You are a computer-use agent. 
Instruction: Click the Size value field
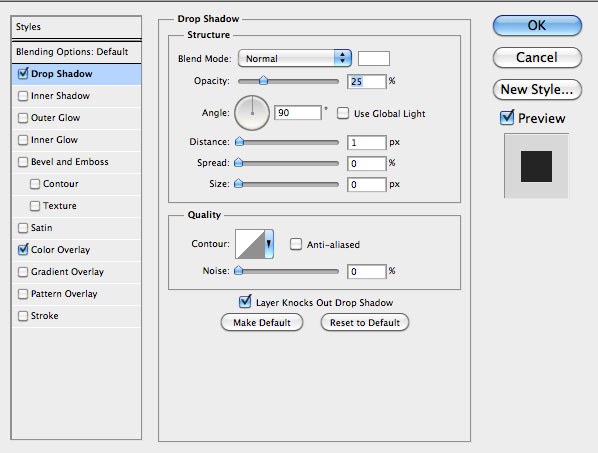pyautogui.click(x=367, y=185)
